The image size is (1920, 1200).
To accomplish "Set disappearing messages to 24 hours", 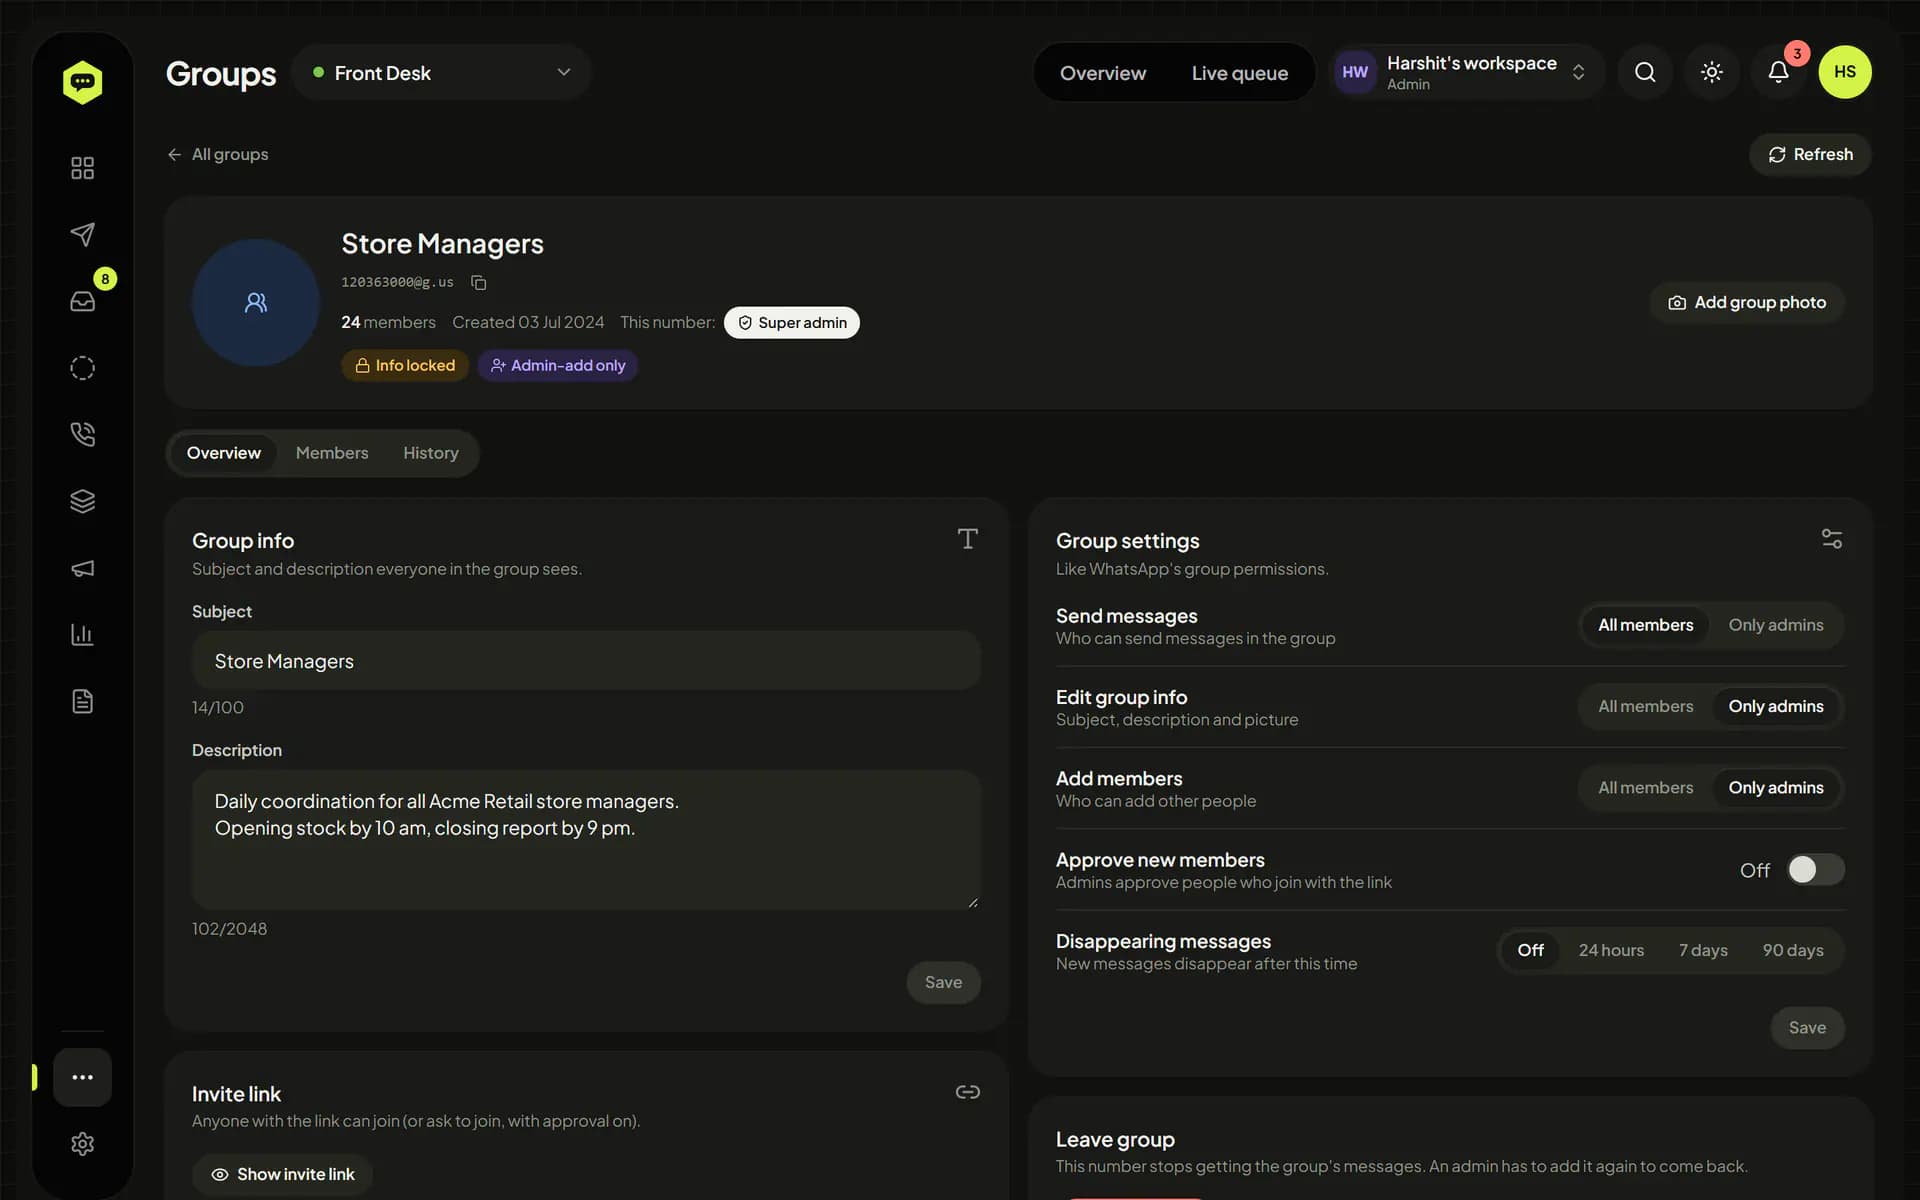I will coord(1611,950).
